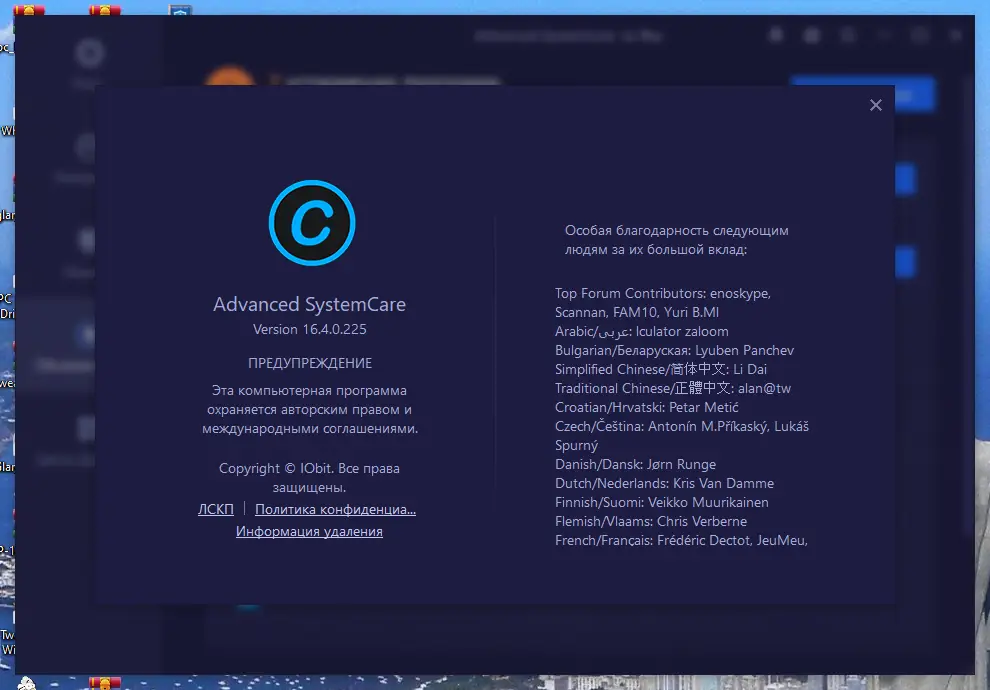This screenshot has width=990, height=690.
Task: Click the gift icon in the title bar
Action: point(775,34)
